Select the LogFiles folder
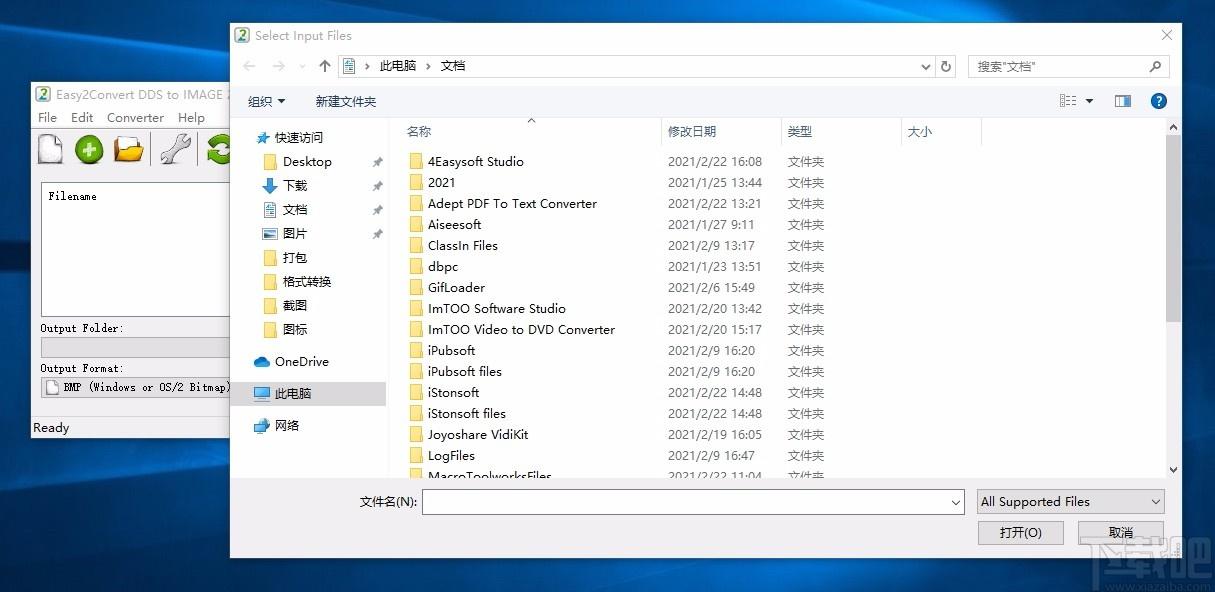1215x592 pixels. [x=451, y=455]
